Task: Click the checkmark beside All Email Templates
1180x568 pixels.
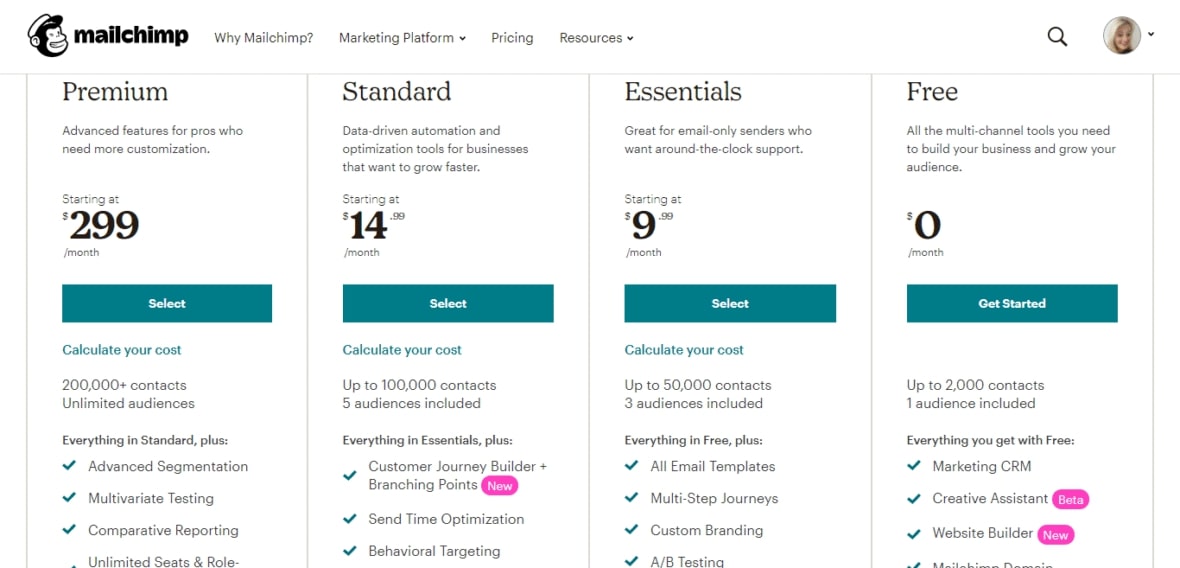Action: point(632,466)
